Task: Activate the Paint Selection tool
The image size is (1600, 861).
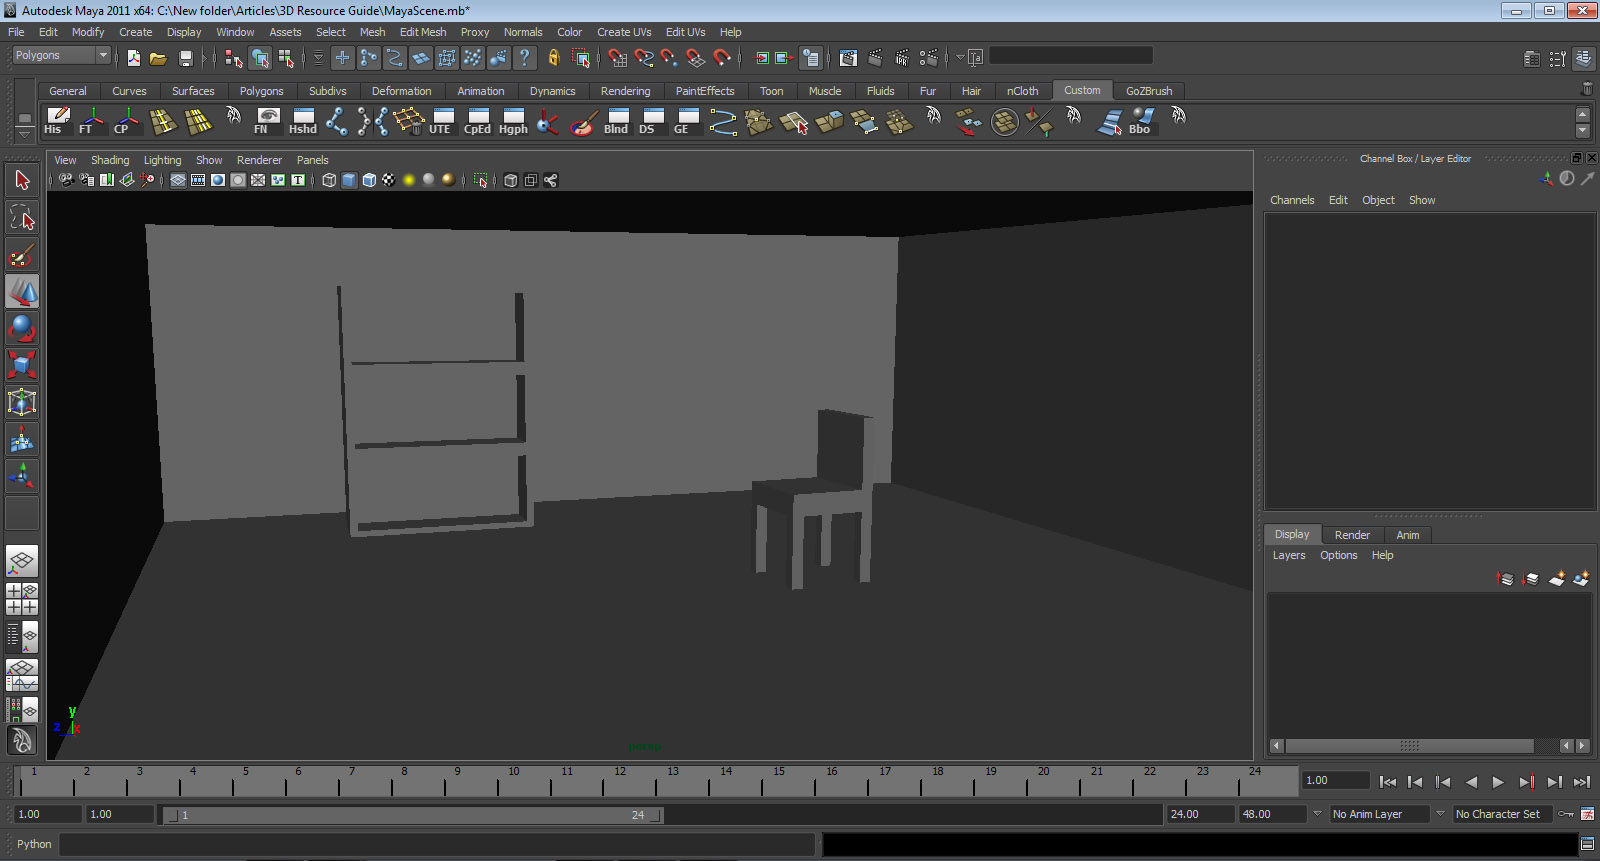Action: (22, 255)
